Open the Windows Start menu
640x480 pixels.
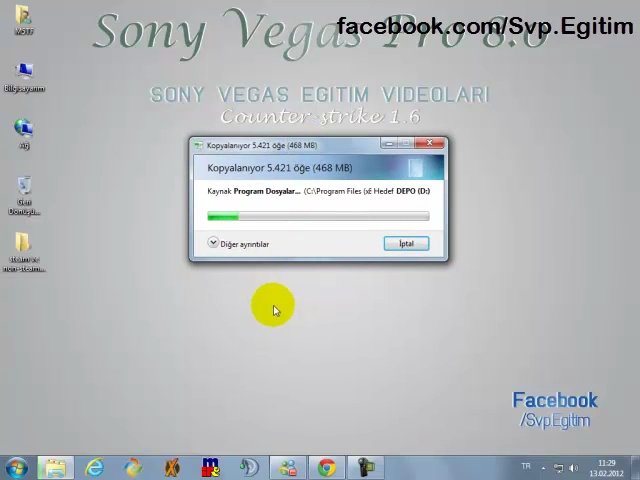17,468
